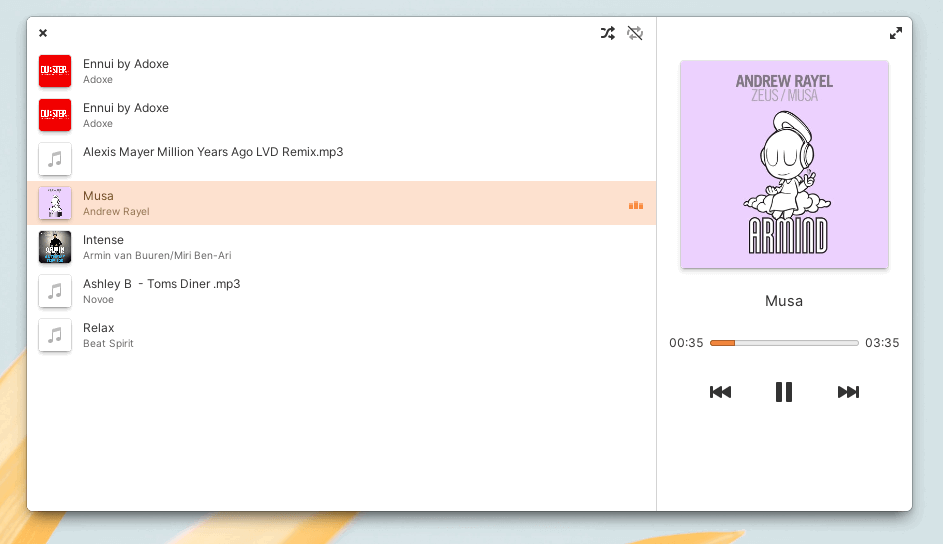Play Alexis Mayer Million Years Ago LVD Remix.mp3
Viewport: 943px width, 544px height.
coord(341,159)
